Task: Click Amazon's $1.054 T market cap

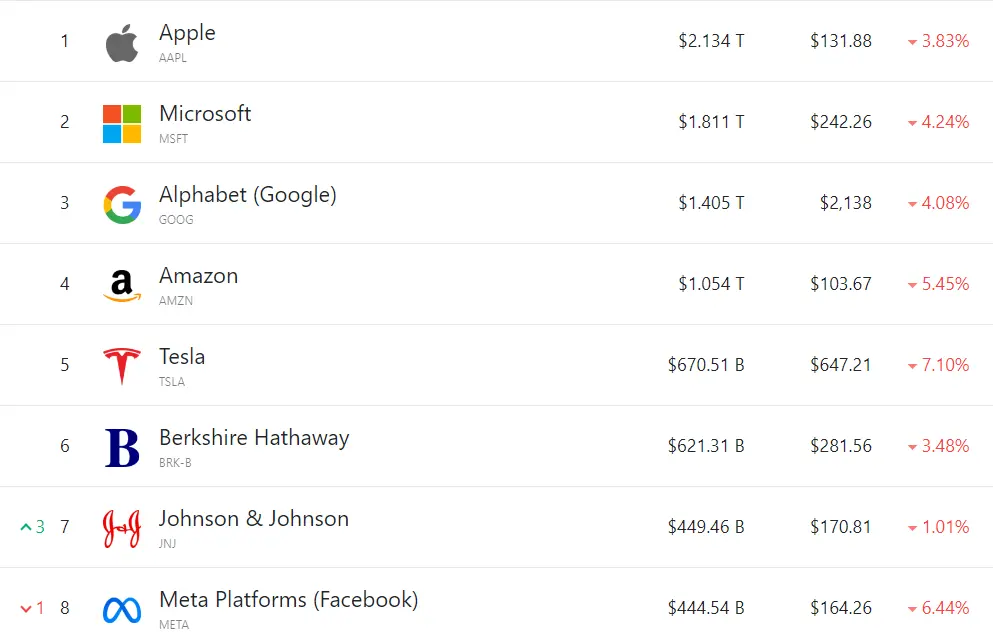Action: [711, 284]
